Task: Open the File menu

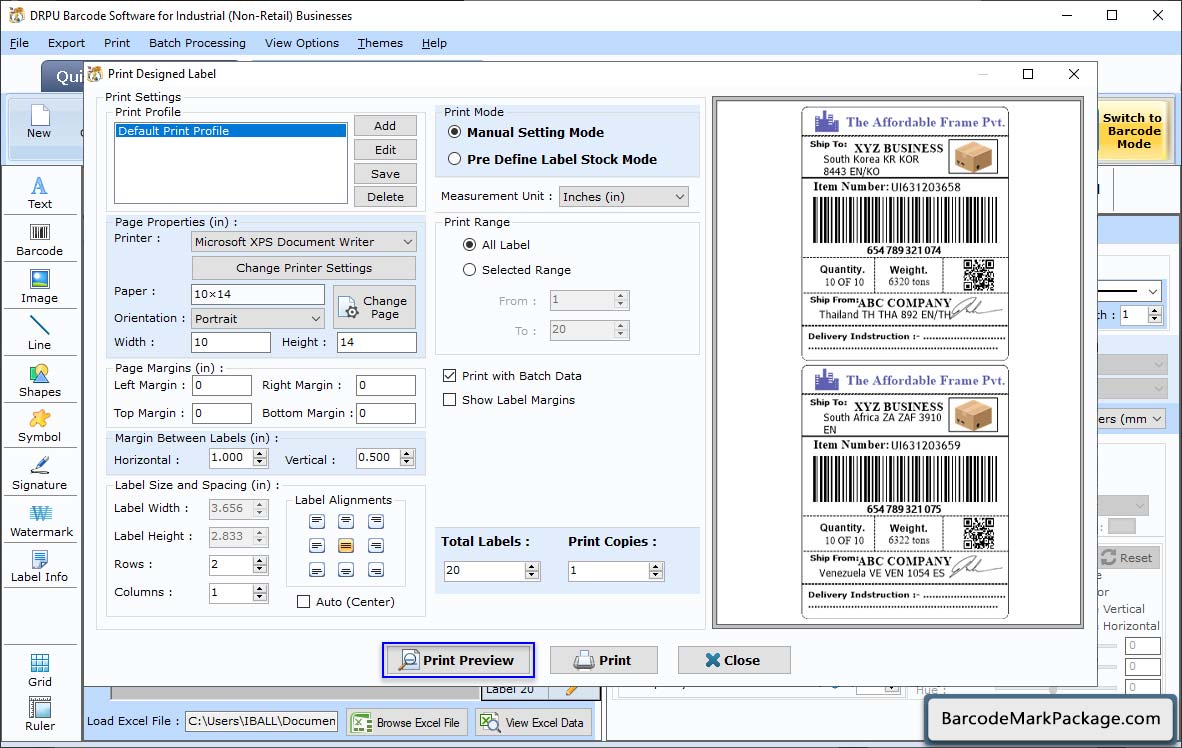Action: [20, 43]
